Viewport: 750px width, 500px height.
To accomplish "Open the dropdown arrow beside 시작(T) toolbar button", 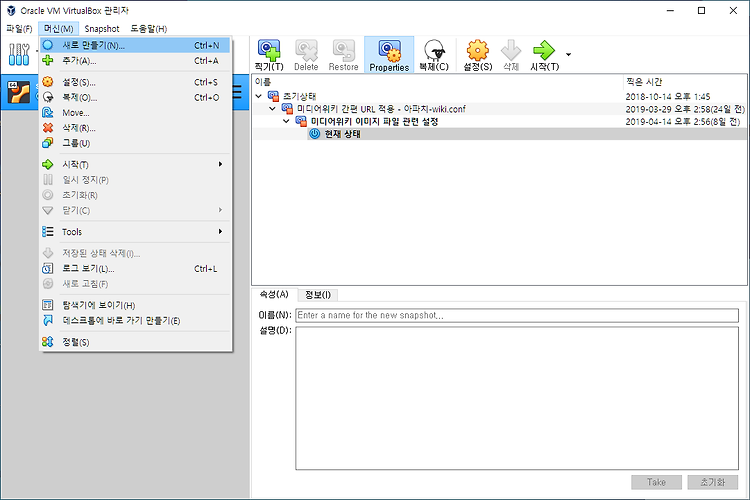I will tap(568, 55).
